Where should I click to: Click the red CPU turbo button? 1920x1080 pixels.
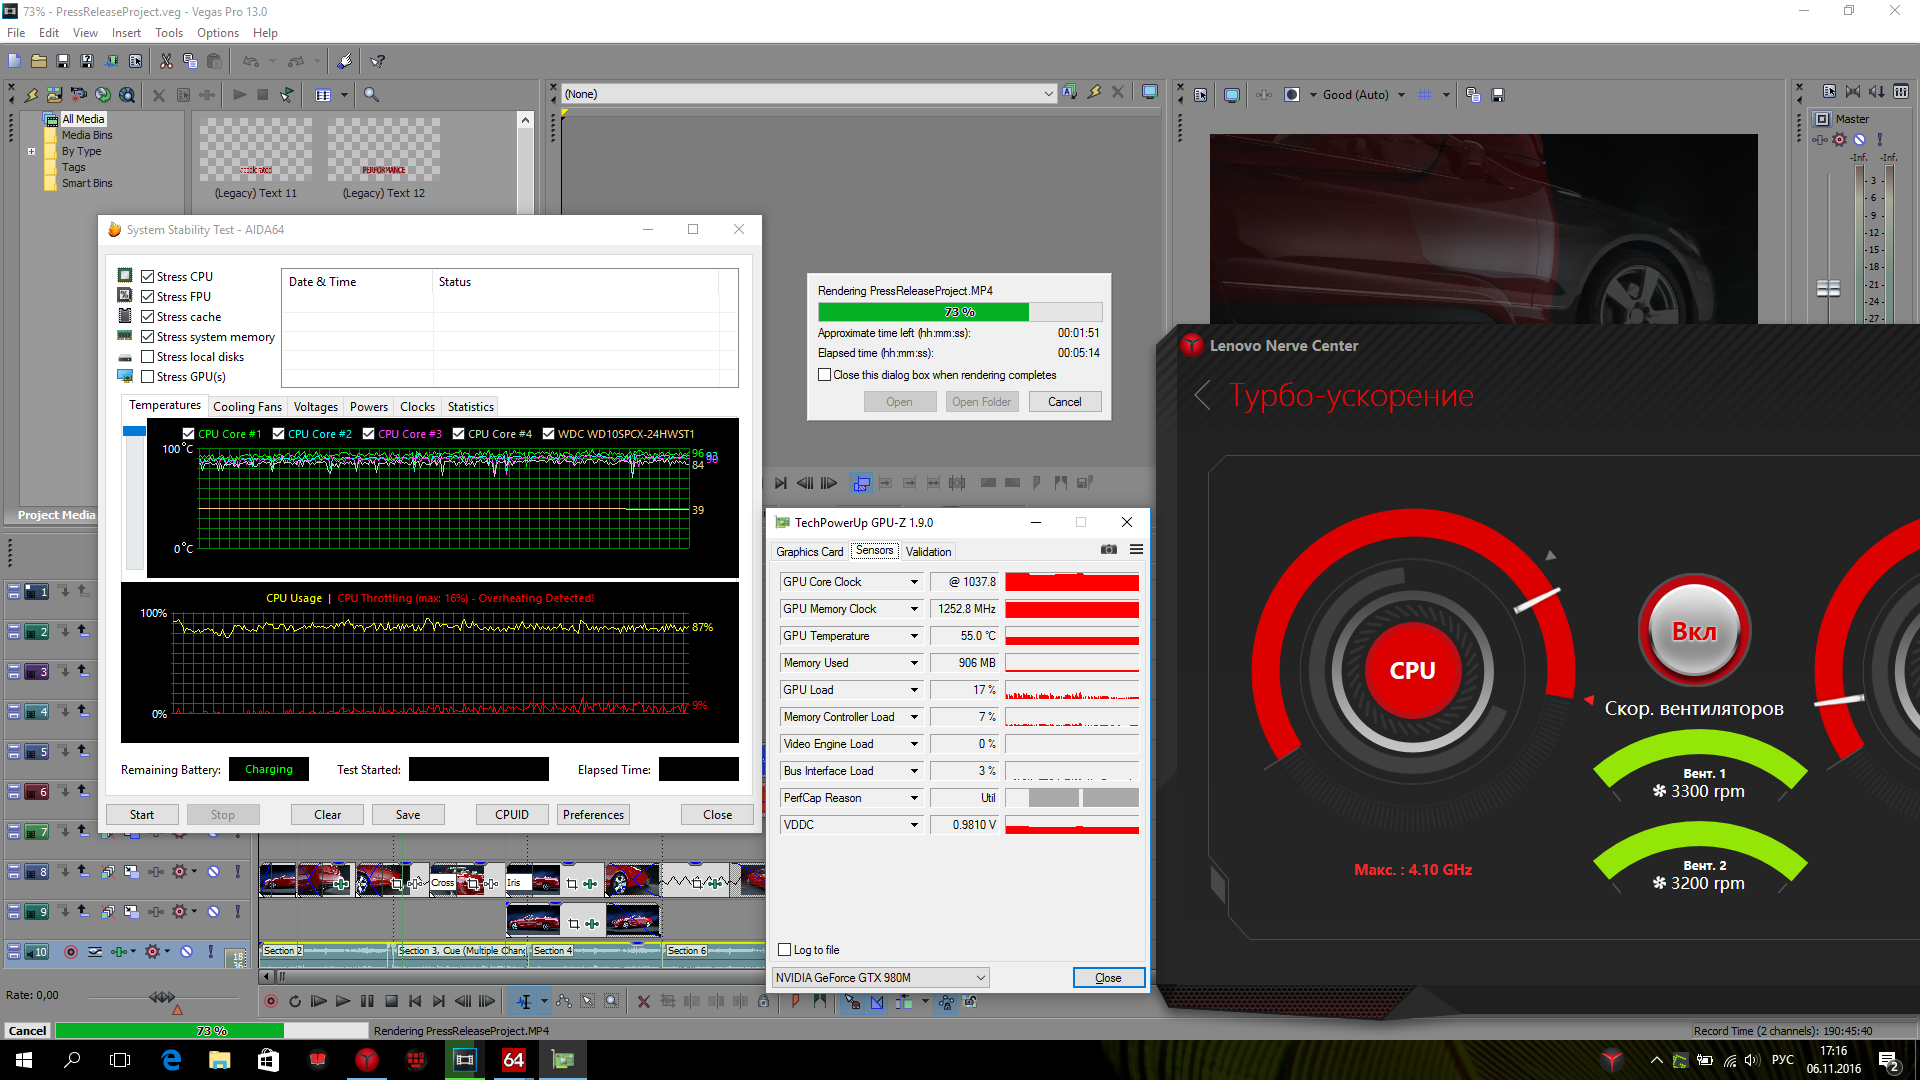click(x=1412, y=670)
